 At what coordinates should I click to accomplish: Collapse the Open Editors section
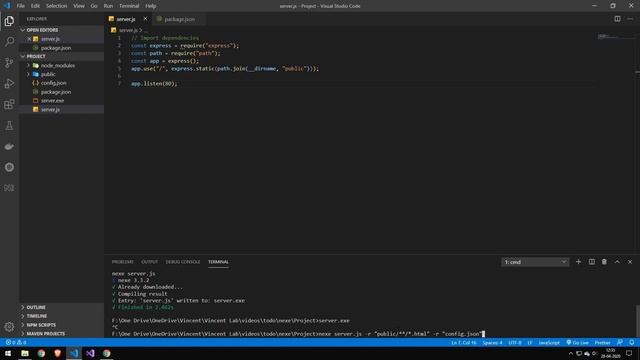pyautogui.click(x=61, y=30)
